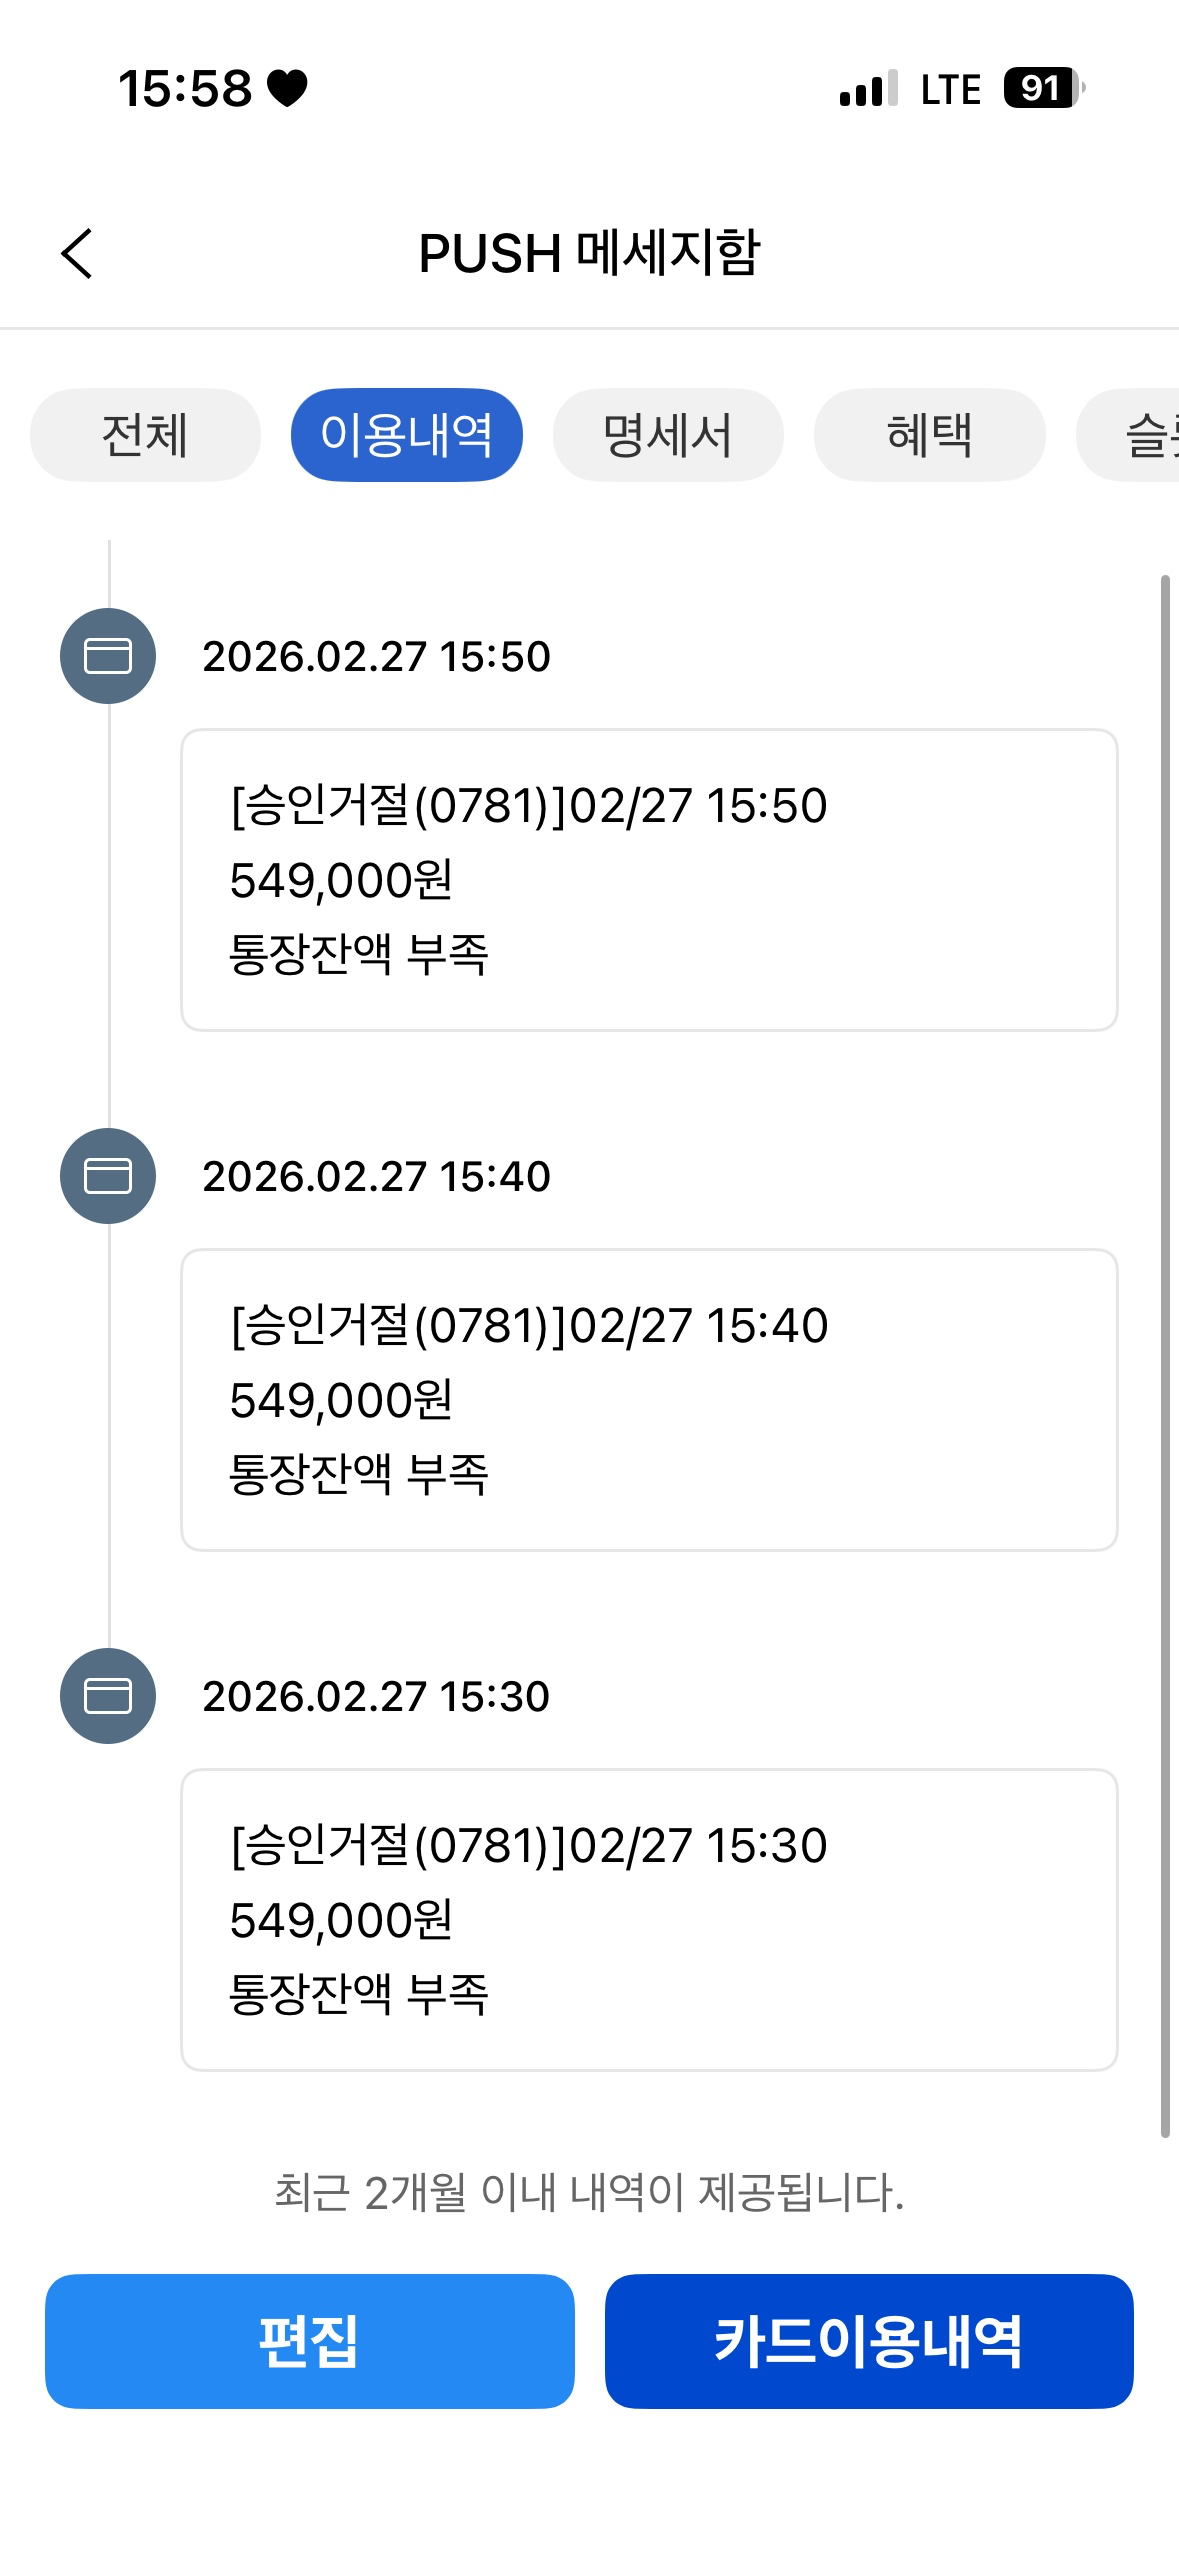
Task: Tap the battery indicator showing 91
Action: click(1043, 88)
